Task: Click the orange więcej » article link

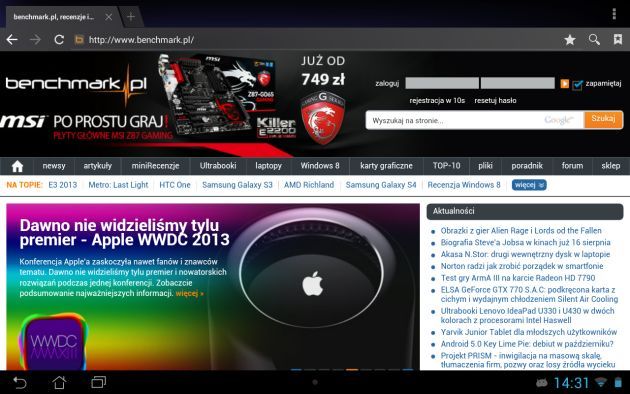Action: [x=190, y=294]
